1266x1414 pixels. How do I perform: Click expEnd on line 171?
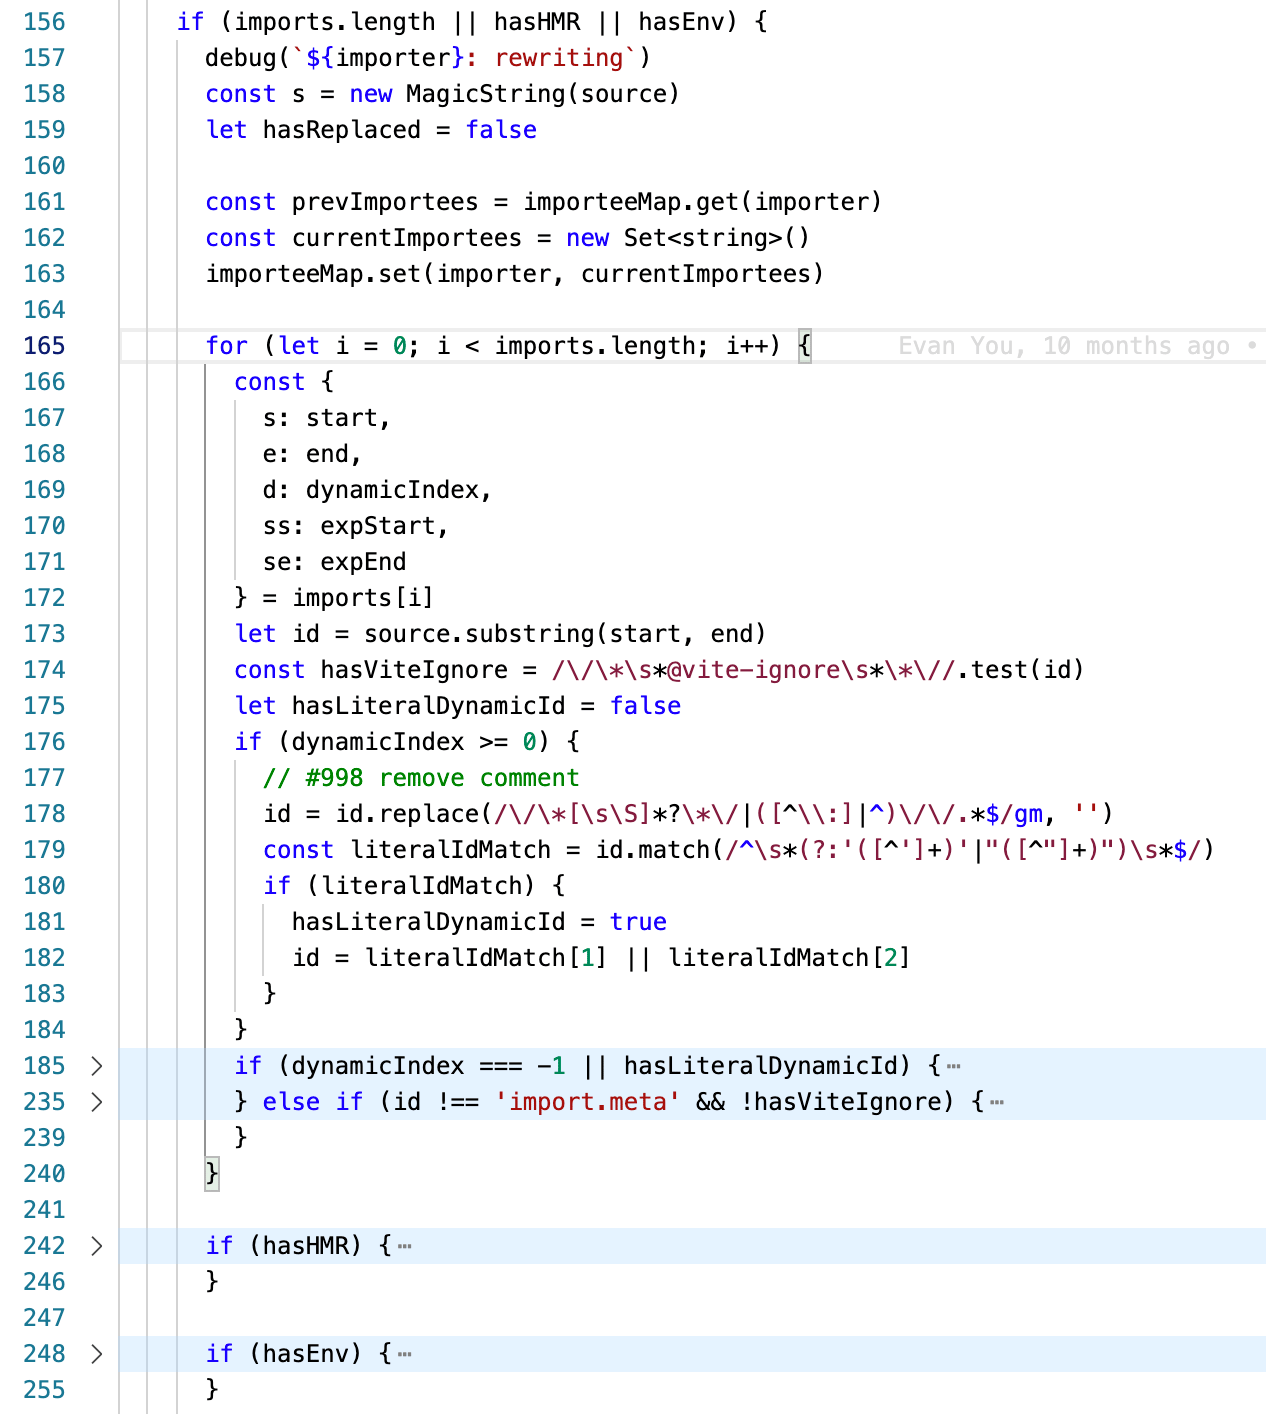point(363,562)
